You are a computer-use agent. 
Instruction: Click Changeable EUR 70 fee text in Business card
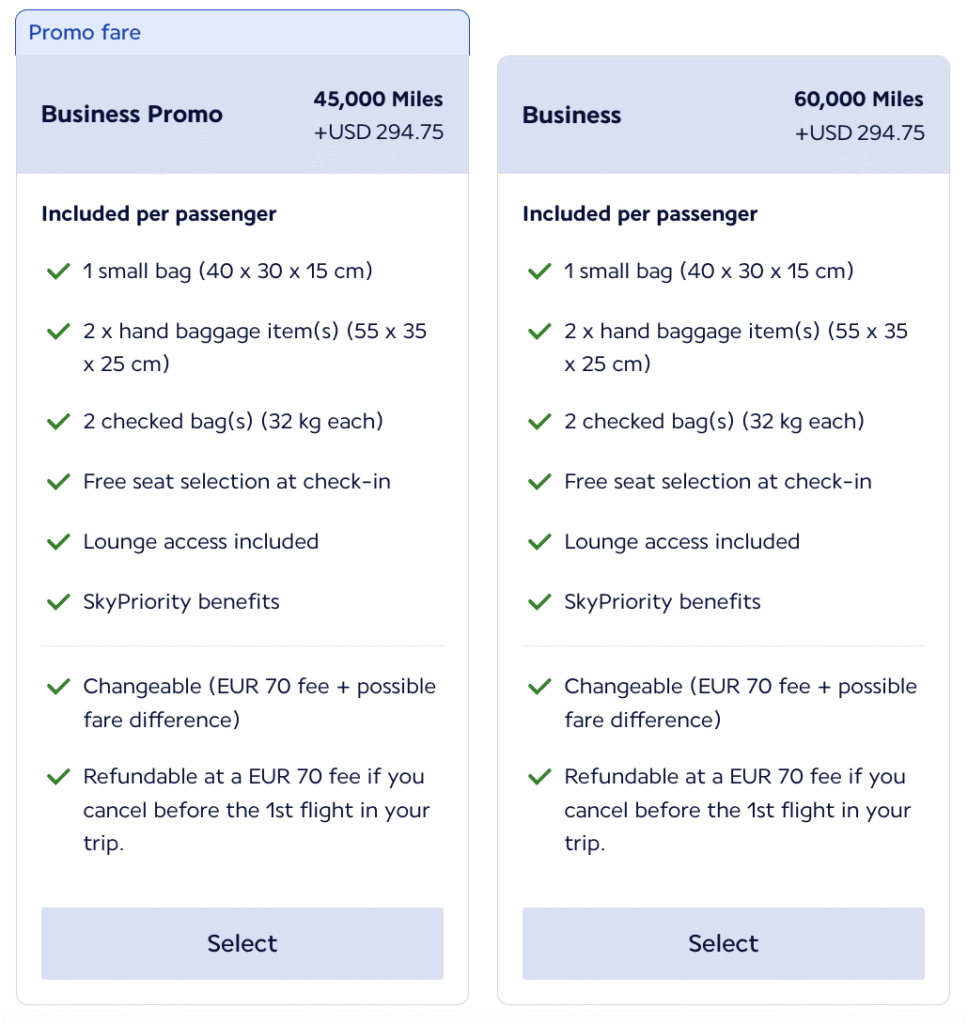pyautogui.click(x=740, y=687)
